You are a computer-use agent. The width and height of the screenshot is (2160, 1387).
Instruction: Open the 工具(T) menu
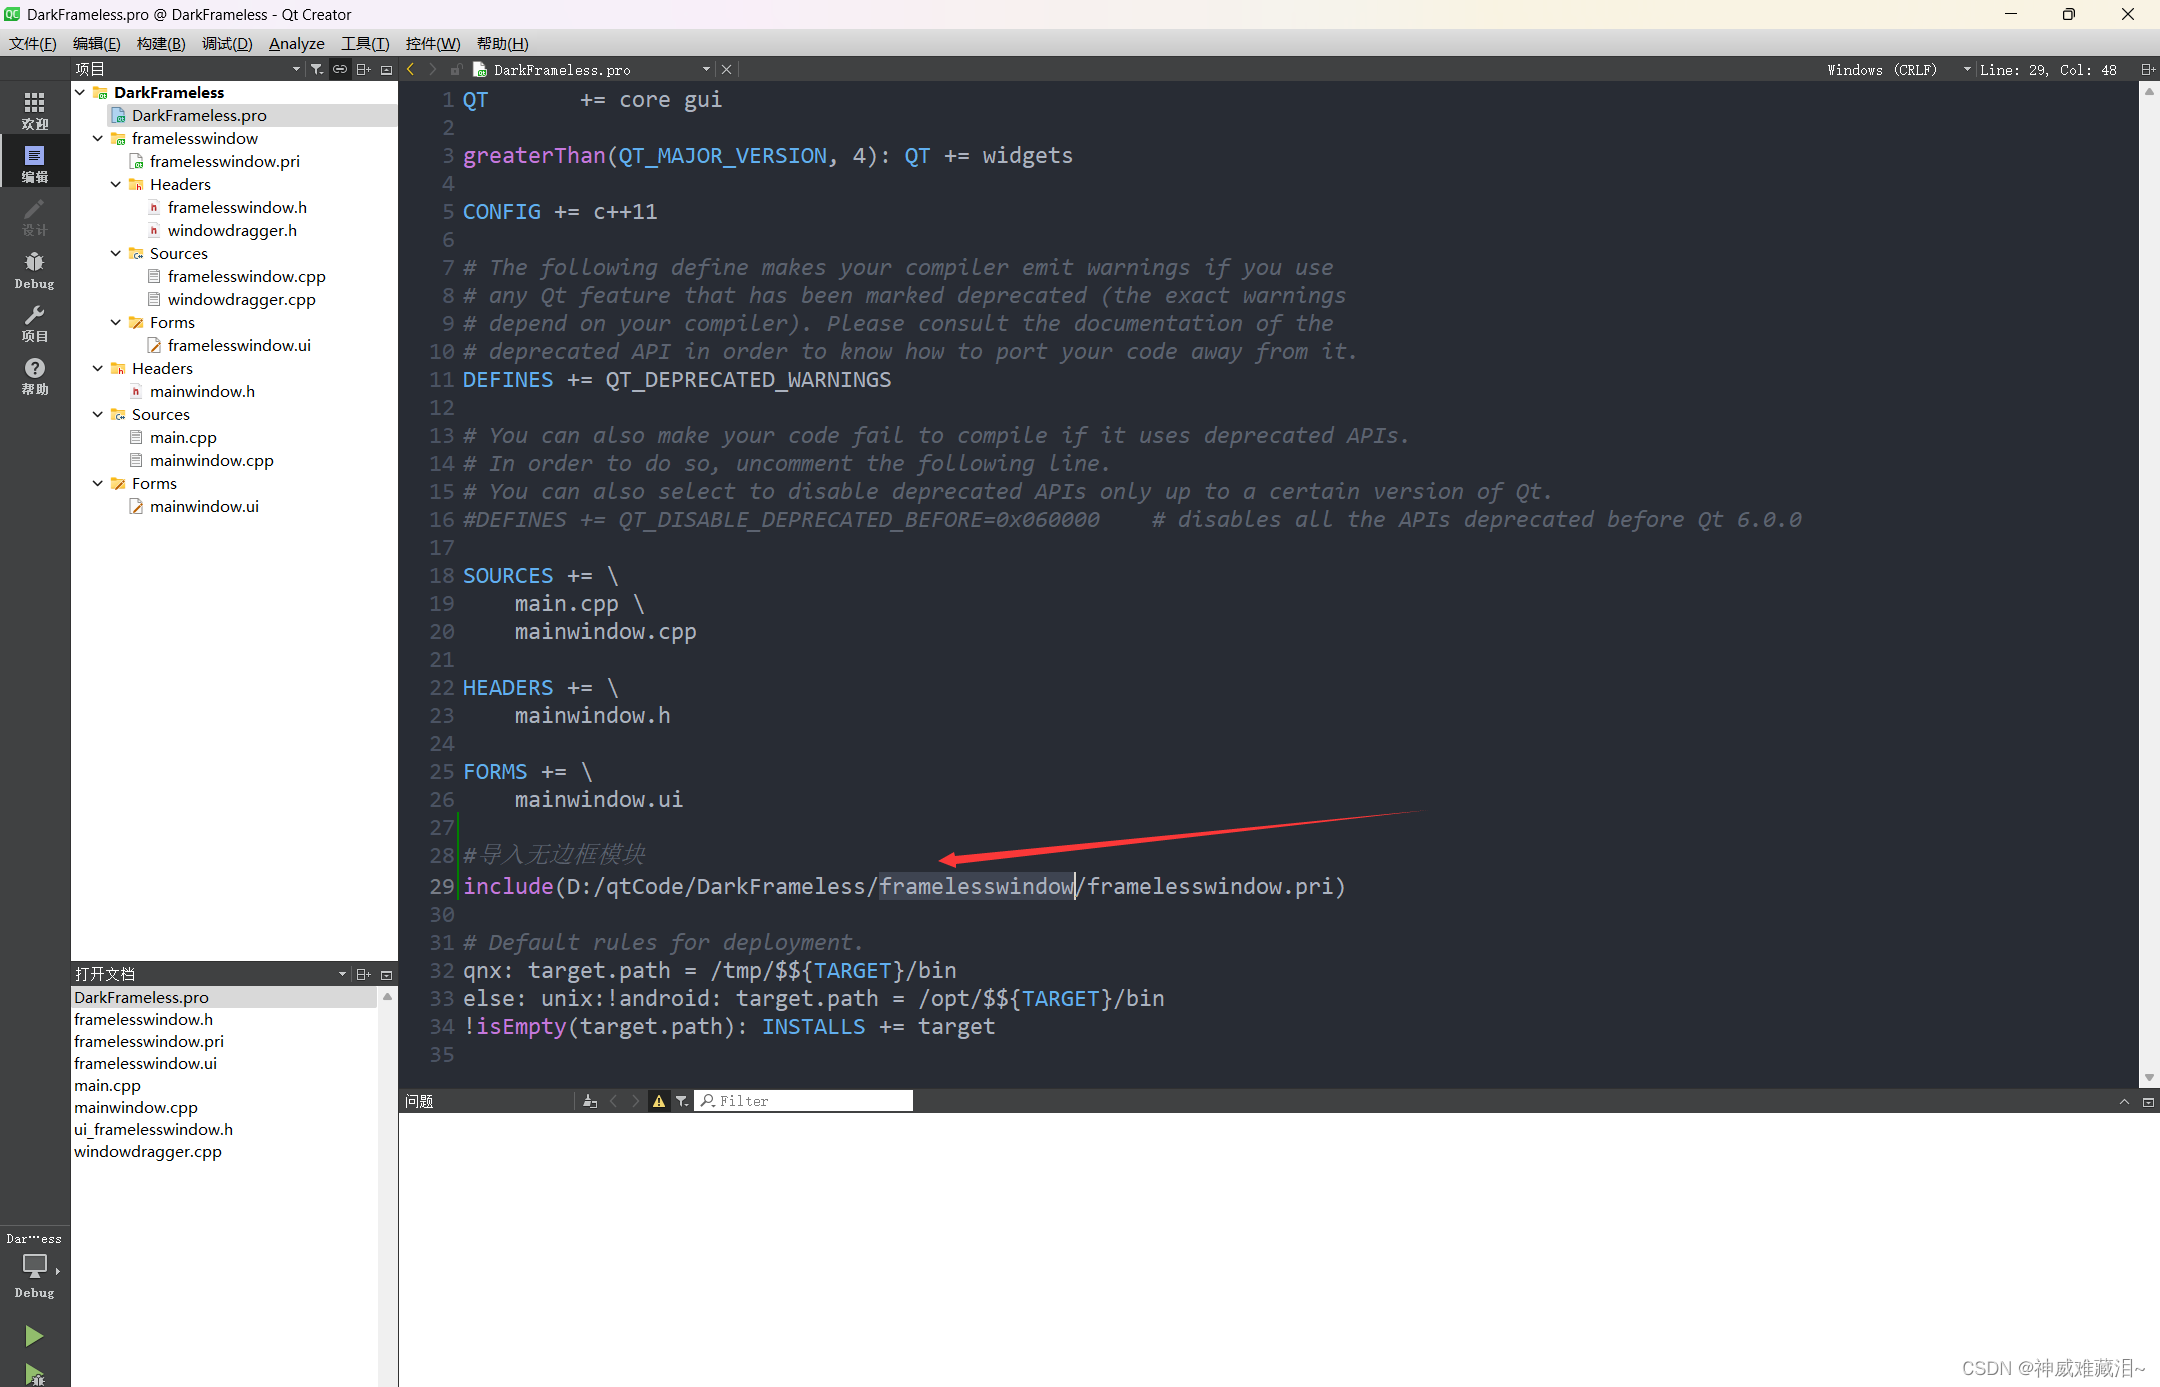365,43
